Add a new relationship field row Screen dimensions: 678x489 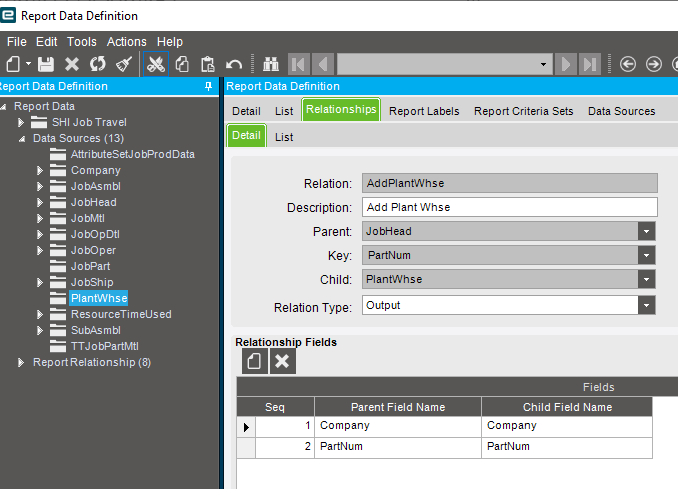(x=255, y=361)
